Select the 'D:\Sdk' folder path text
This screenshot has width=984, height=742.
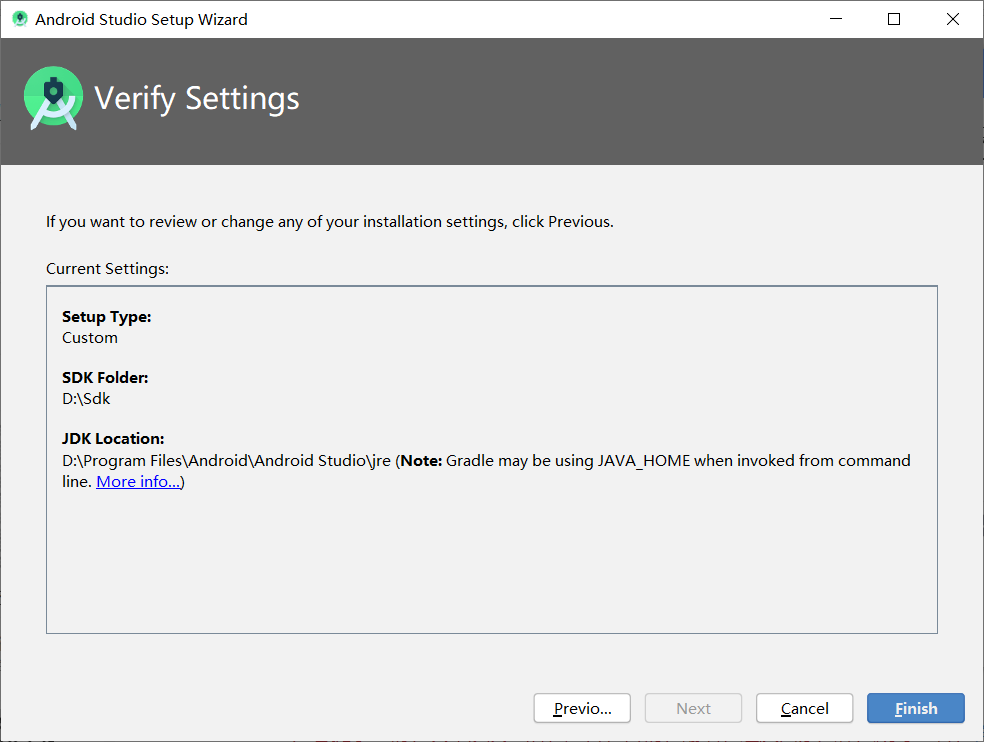pos(86,399)
